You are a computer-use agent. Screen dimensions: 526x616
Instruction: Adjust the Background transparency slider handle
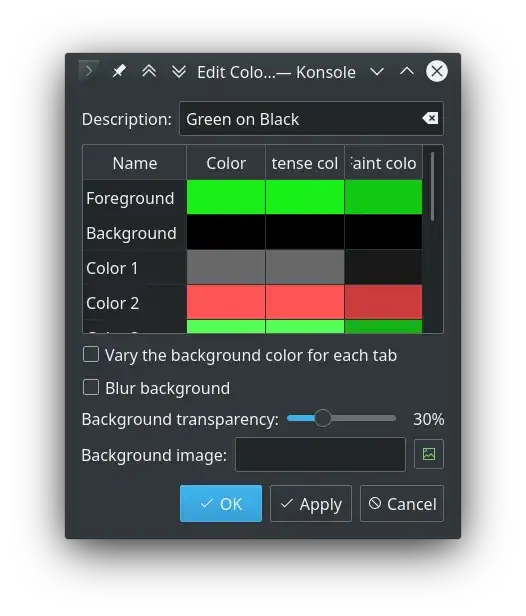click(x=323, y=418)
